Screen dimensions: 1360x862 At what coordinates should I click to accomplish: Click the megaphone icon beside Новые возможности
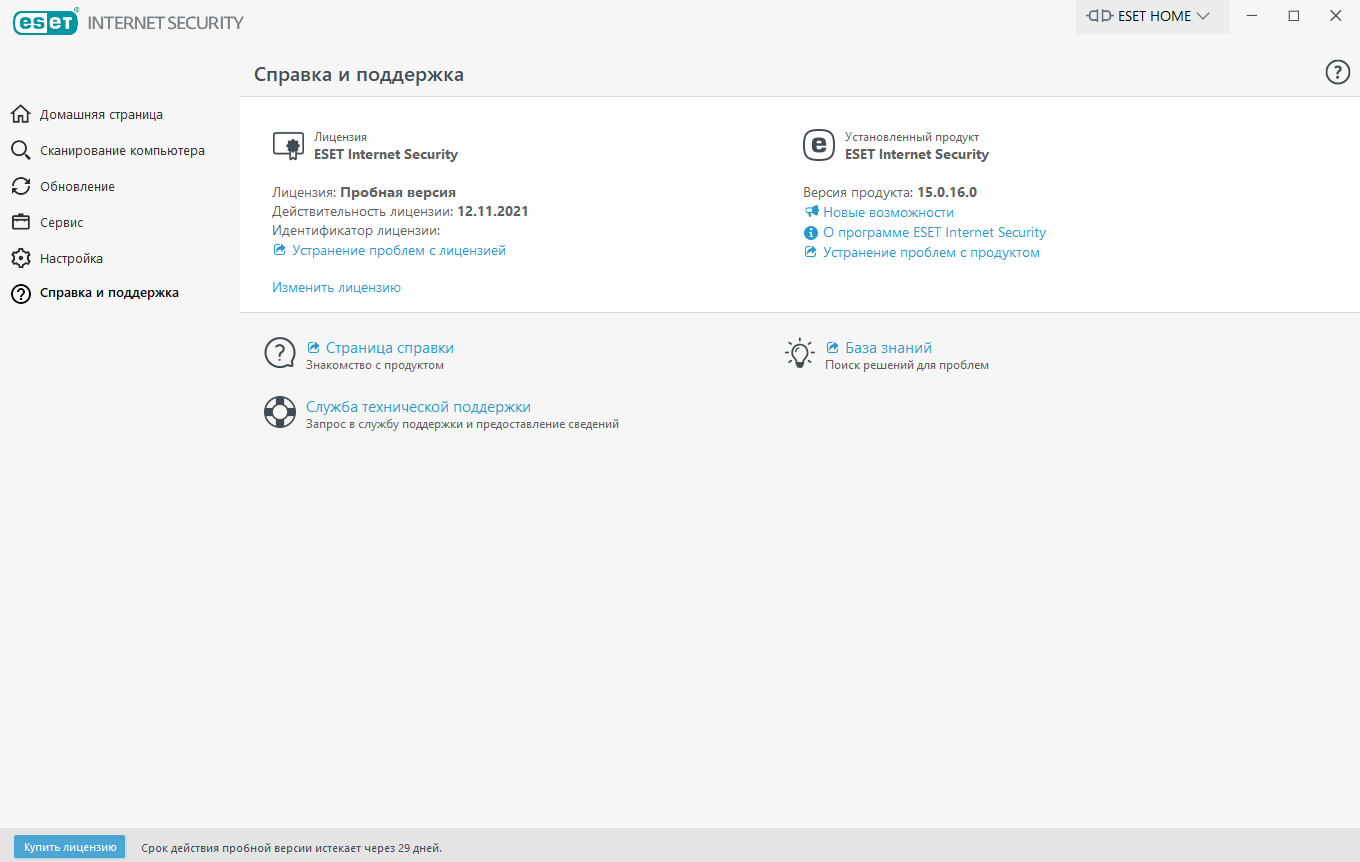811,212
